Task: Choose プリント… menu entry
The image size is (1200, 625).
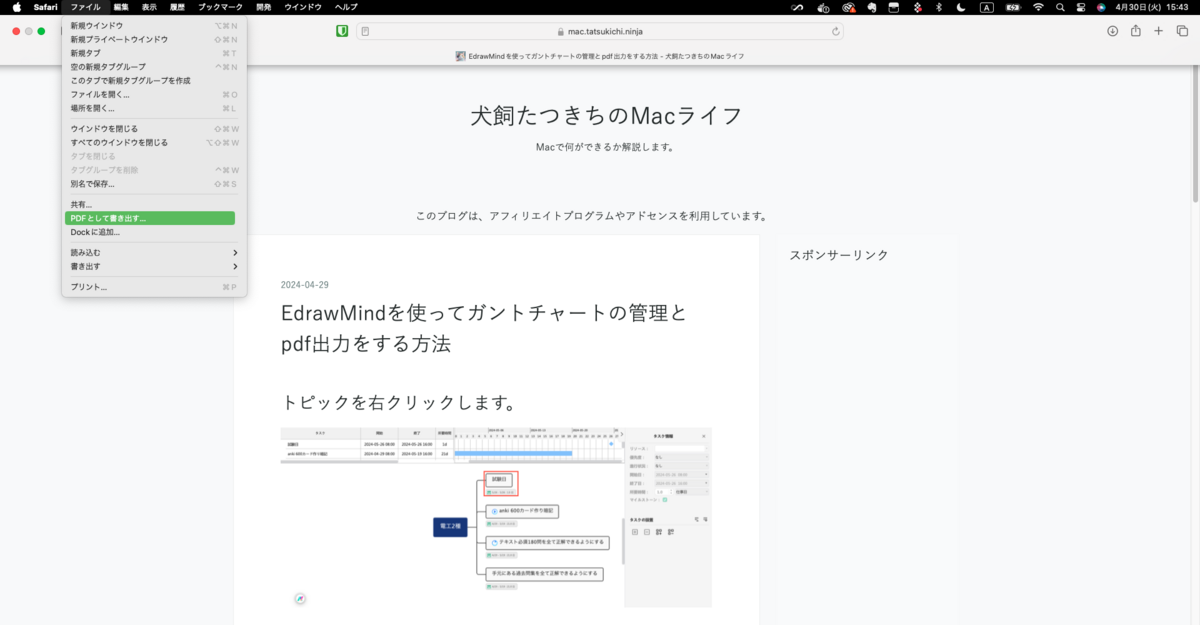Action: pos(154,287)
